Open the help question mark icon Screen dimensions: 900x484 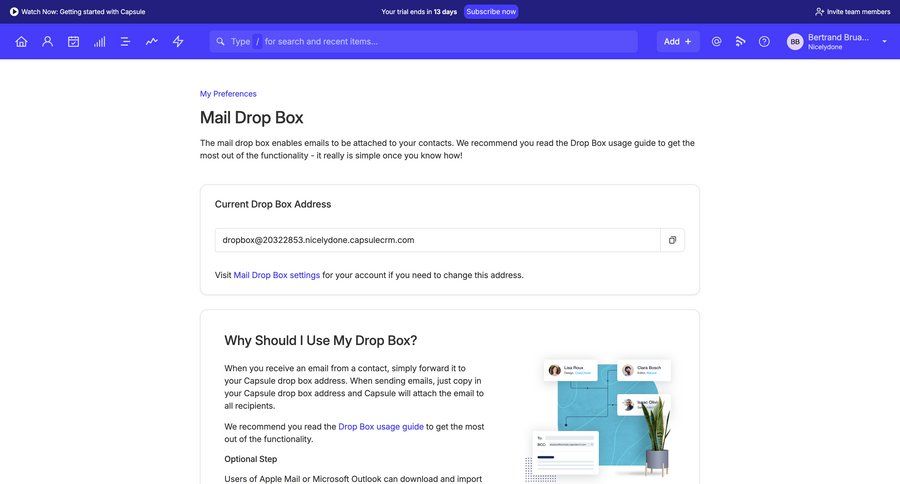(764, 41)
